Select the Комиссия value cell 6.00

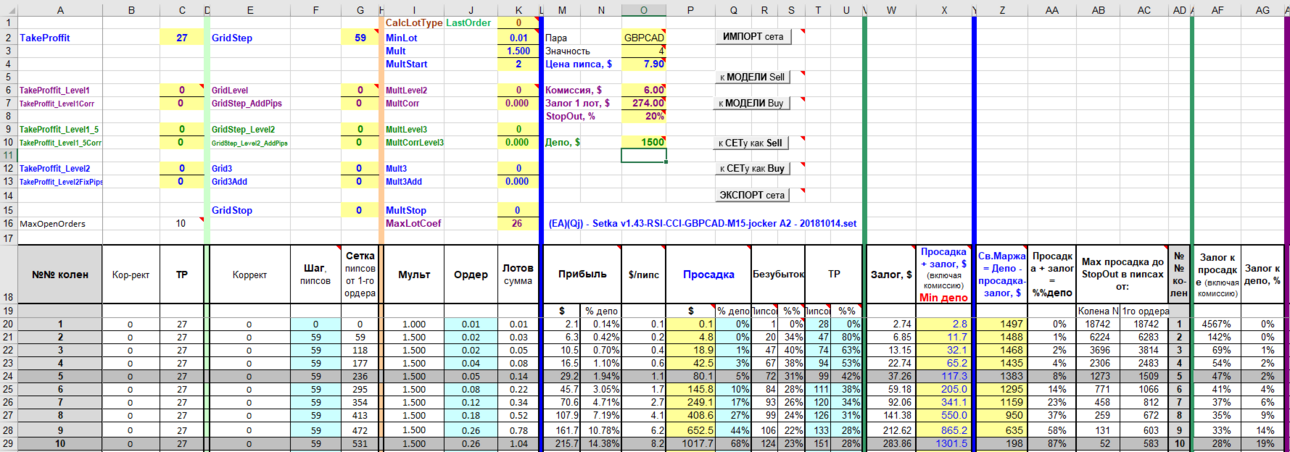pyautogui.click(x=642, y=90)
